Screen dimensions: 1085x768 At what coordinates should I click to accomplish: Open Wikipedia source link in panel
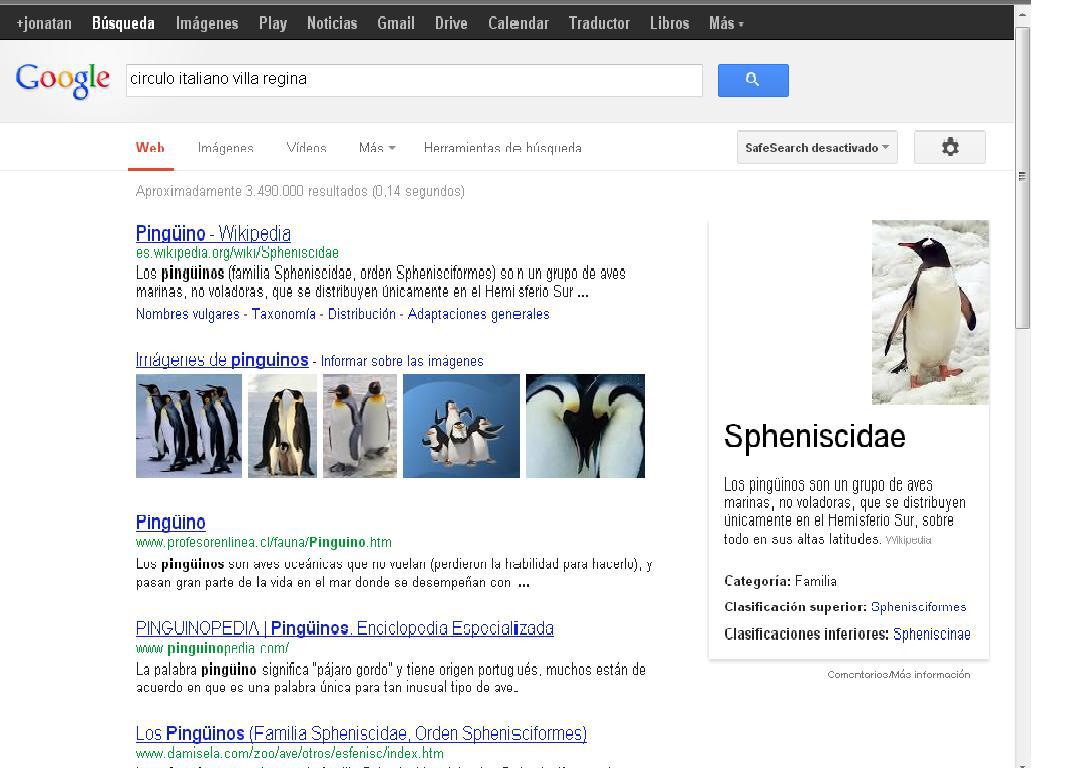[908, 540]
